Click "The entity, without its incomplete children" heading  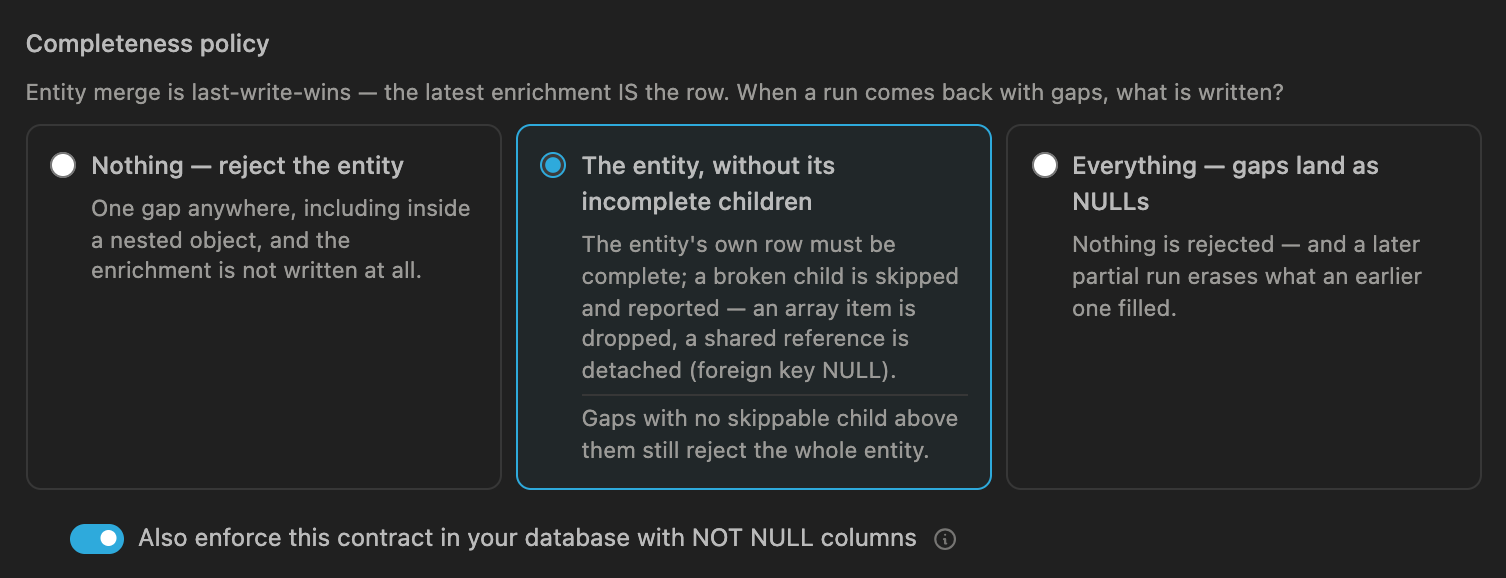pyautogui.click(x=708, y=183)
